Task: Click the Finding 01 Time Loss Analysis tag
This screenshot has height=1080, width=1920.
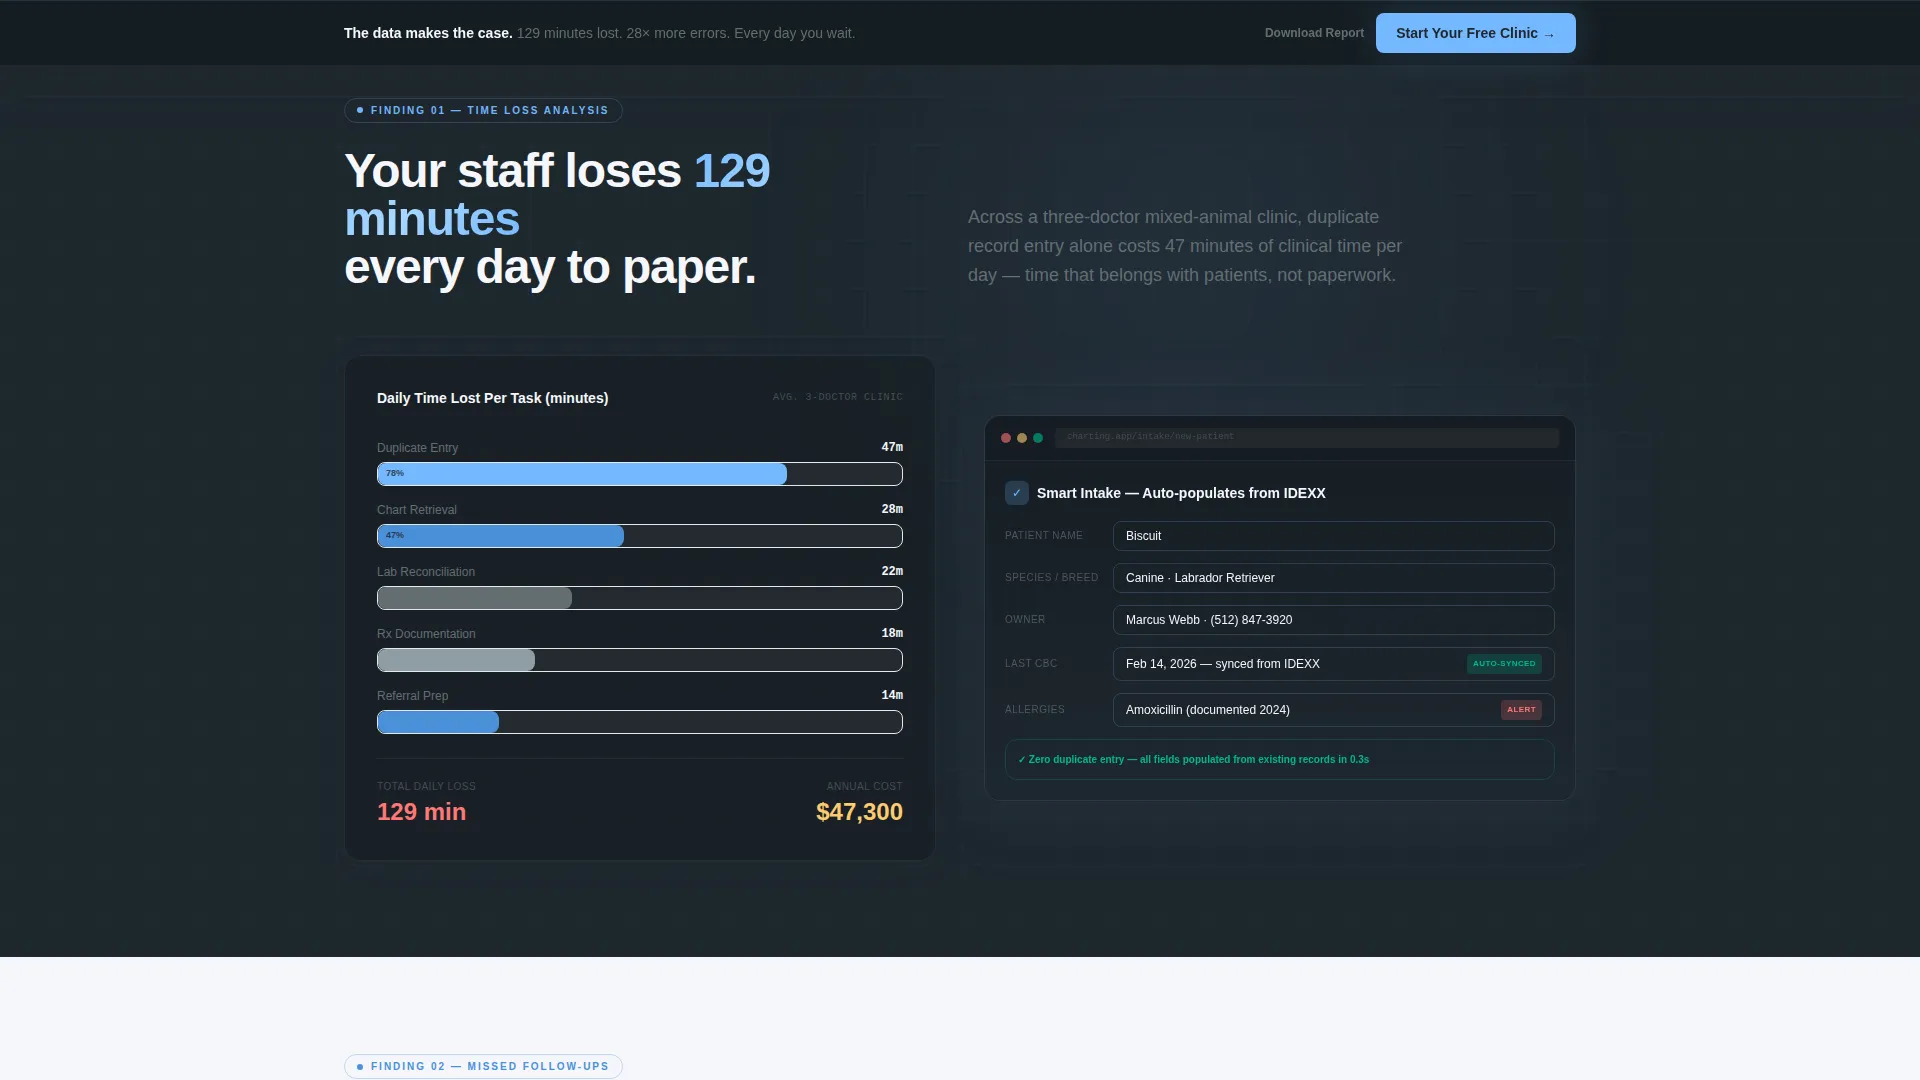Action: pyautogui.click(x=483, y=111)
